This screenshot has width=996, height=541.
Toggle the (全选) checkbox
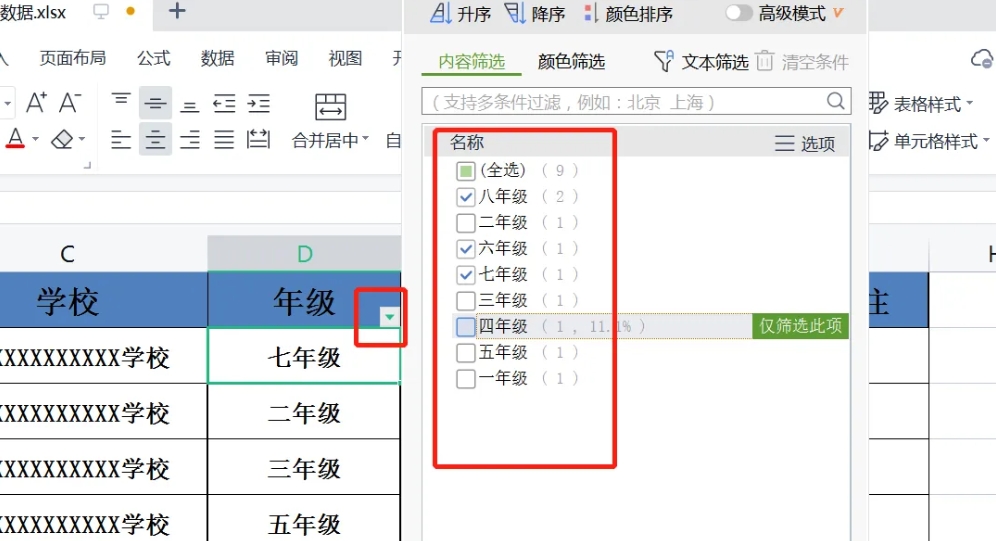pyautogui.click(x=466, y=171)
